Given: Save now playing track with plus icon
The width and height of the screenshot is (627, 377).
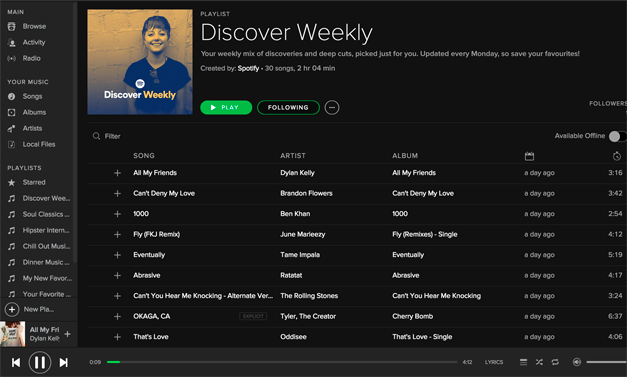Looking at the screenshot, I should click(68, 334).
